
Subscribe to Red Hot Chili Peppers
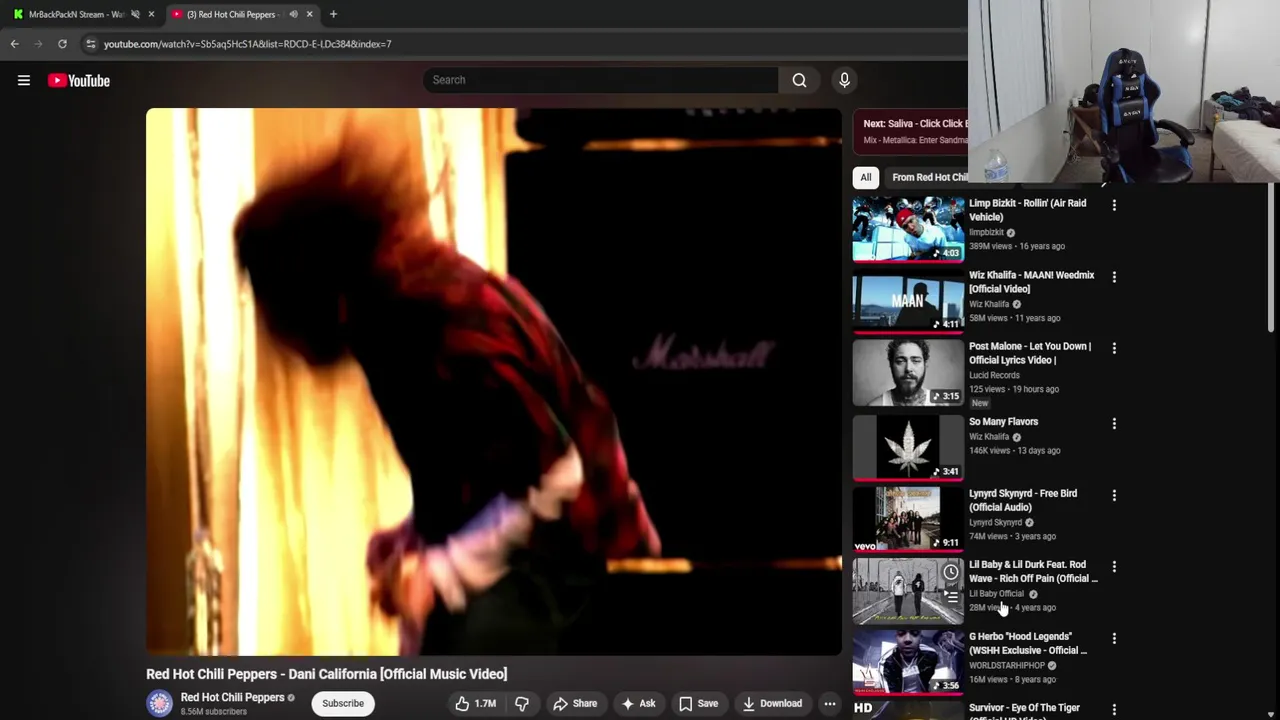[343, 703]
